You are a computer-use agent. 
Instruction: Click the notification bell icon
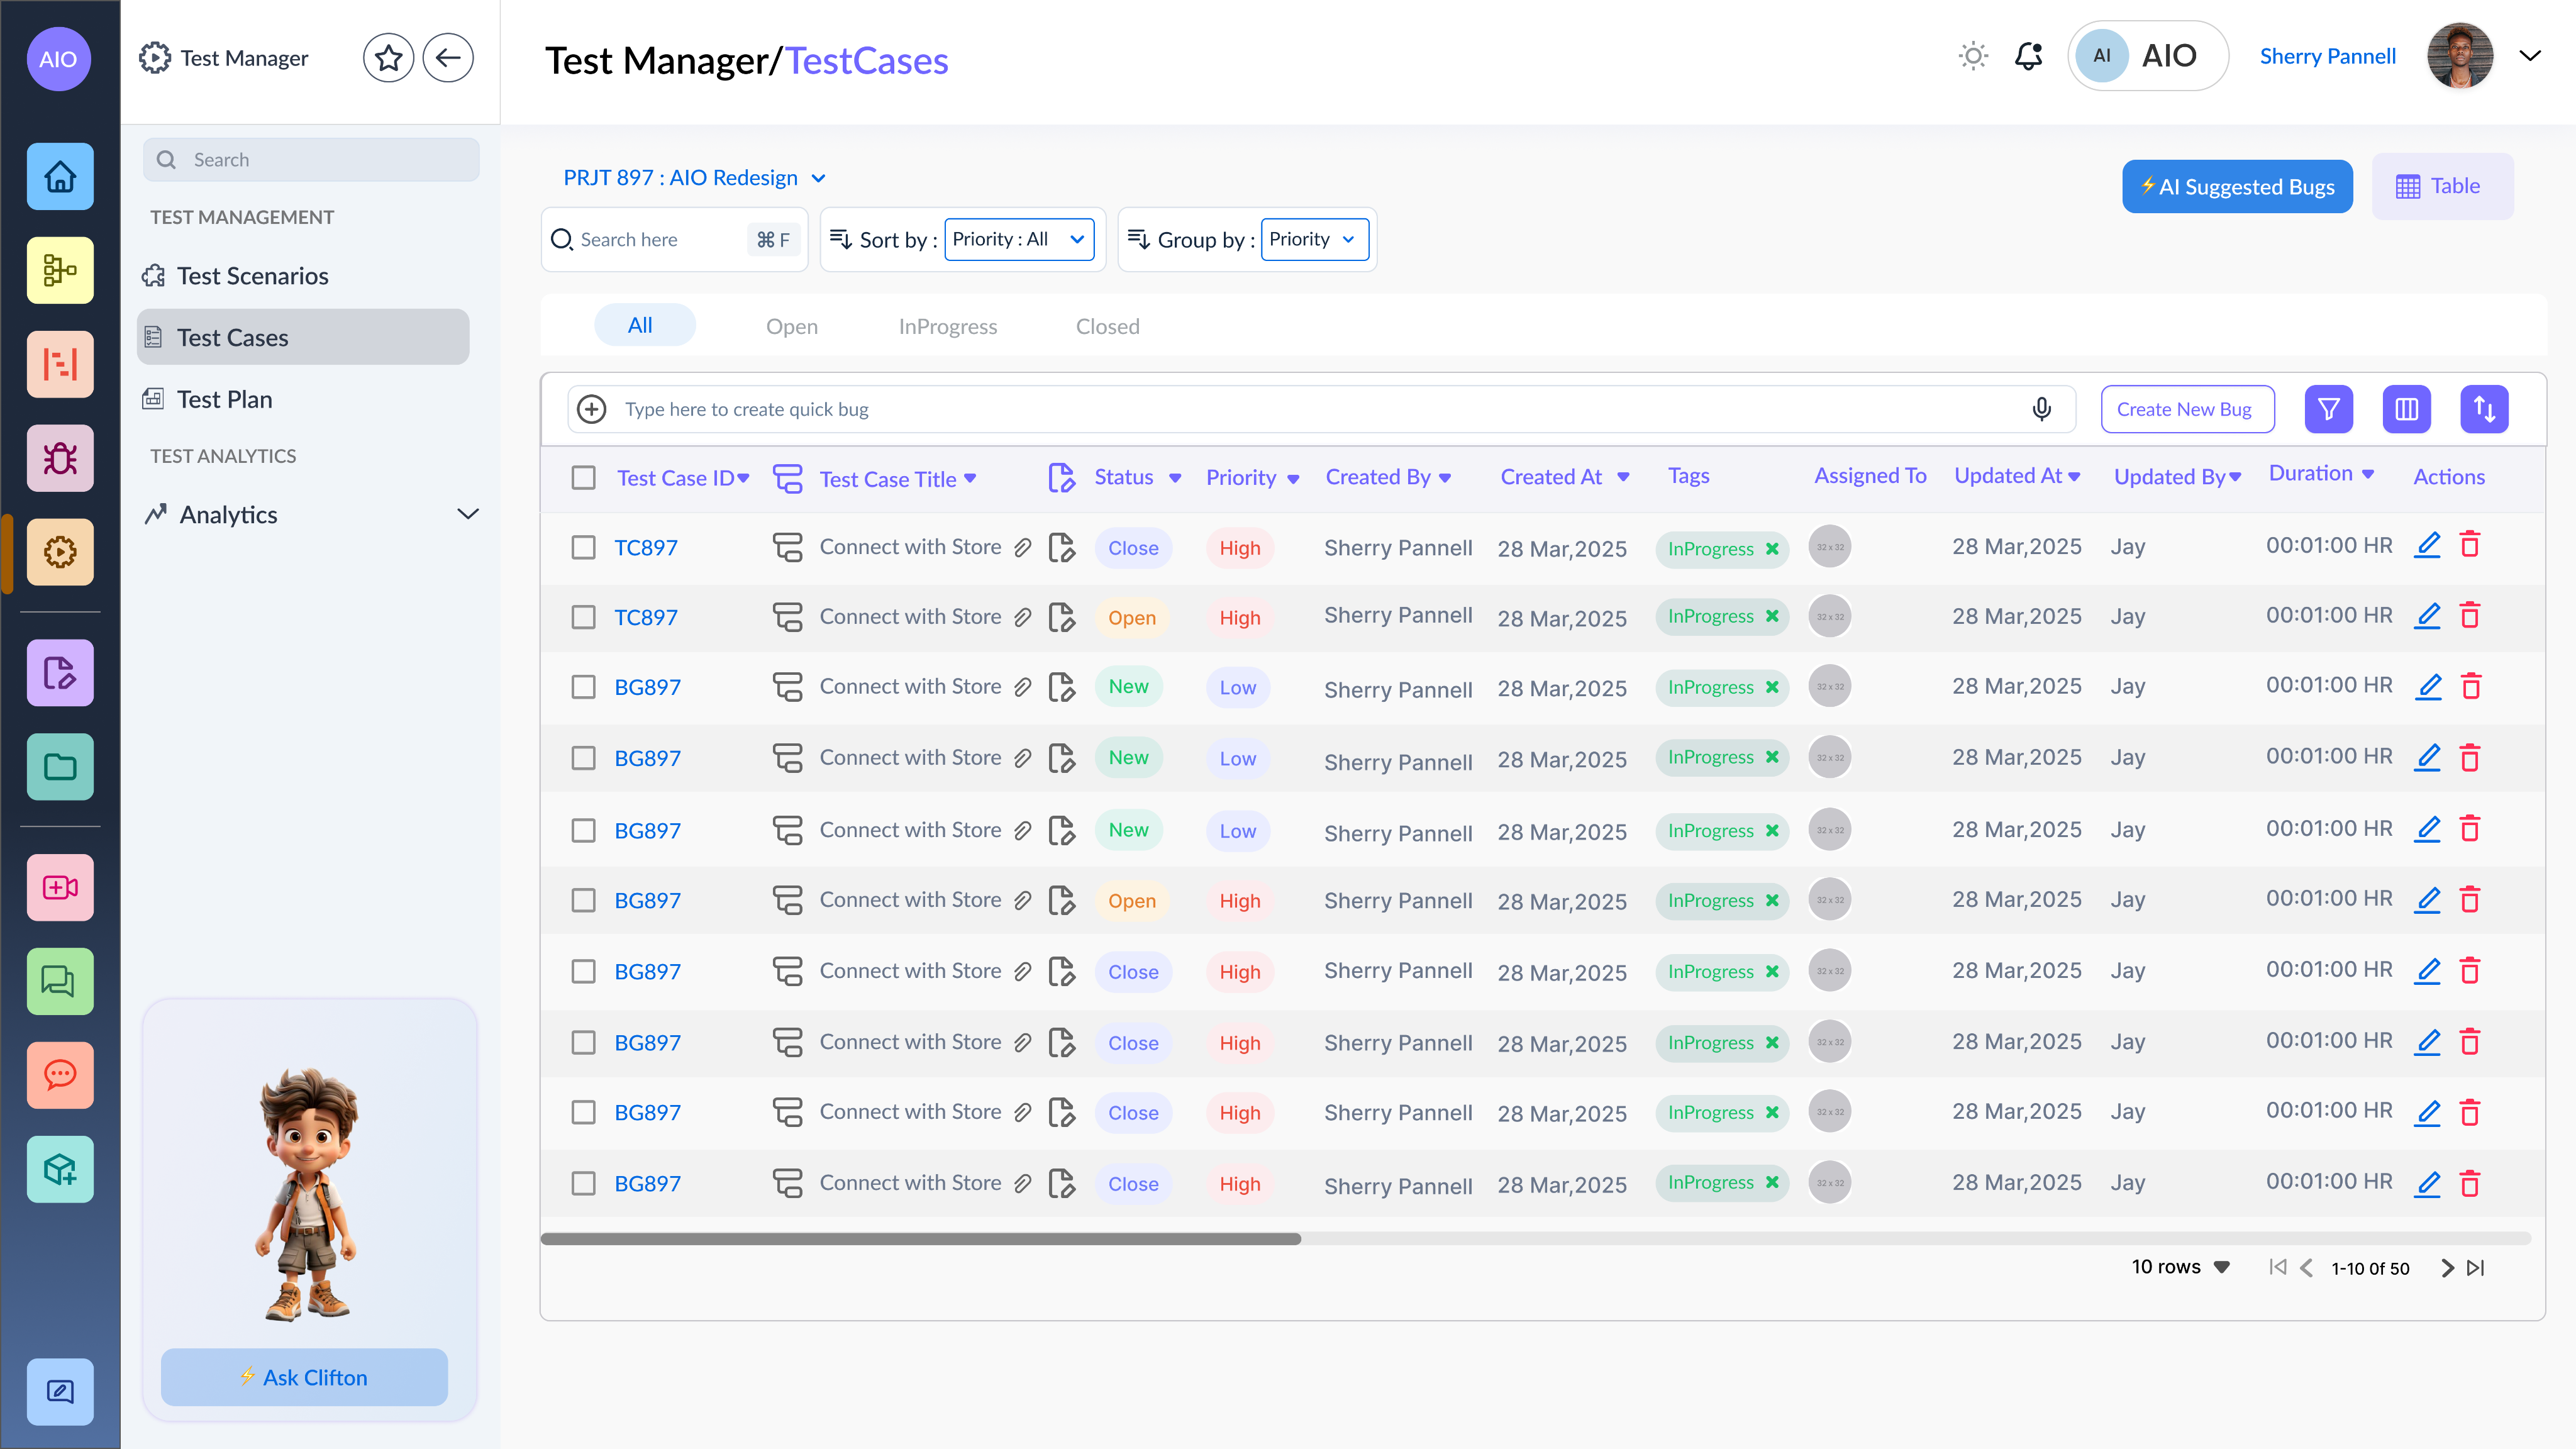pyautogui.click(x=2028, y=56)
